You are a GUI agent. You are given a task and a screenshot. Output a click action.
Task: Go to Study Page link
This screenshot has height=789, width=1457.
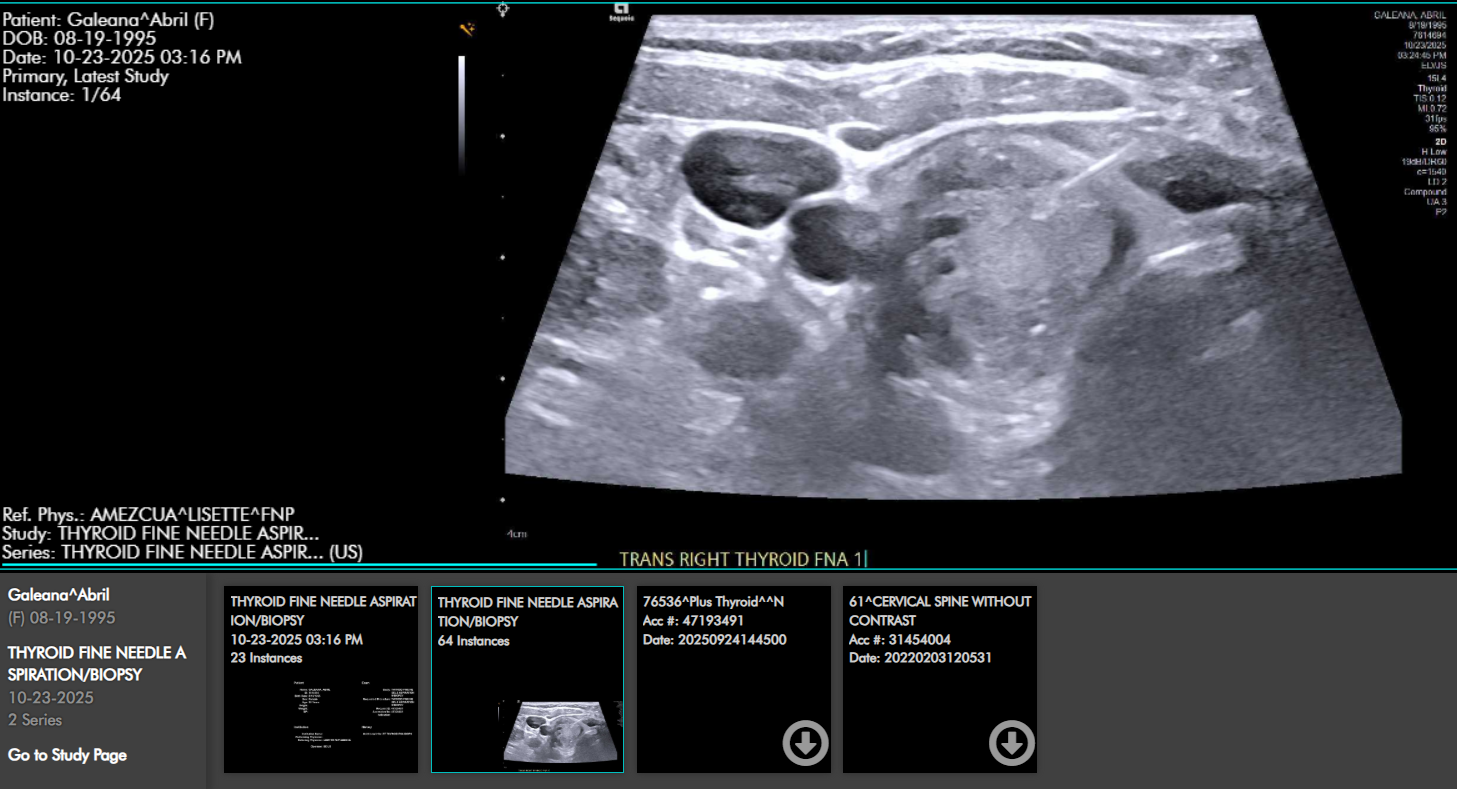67,755
